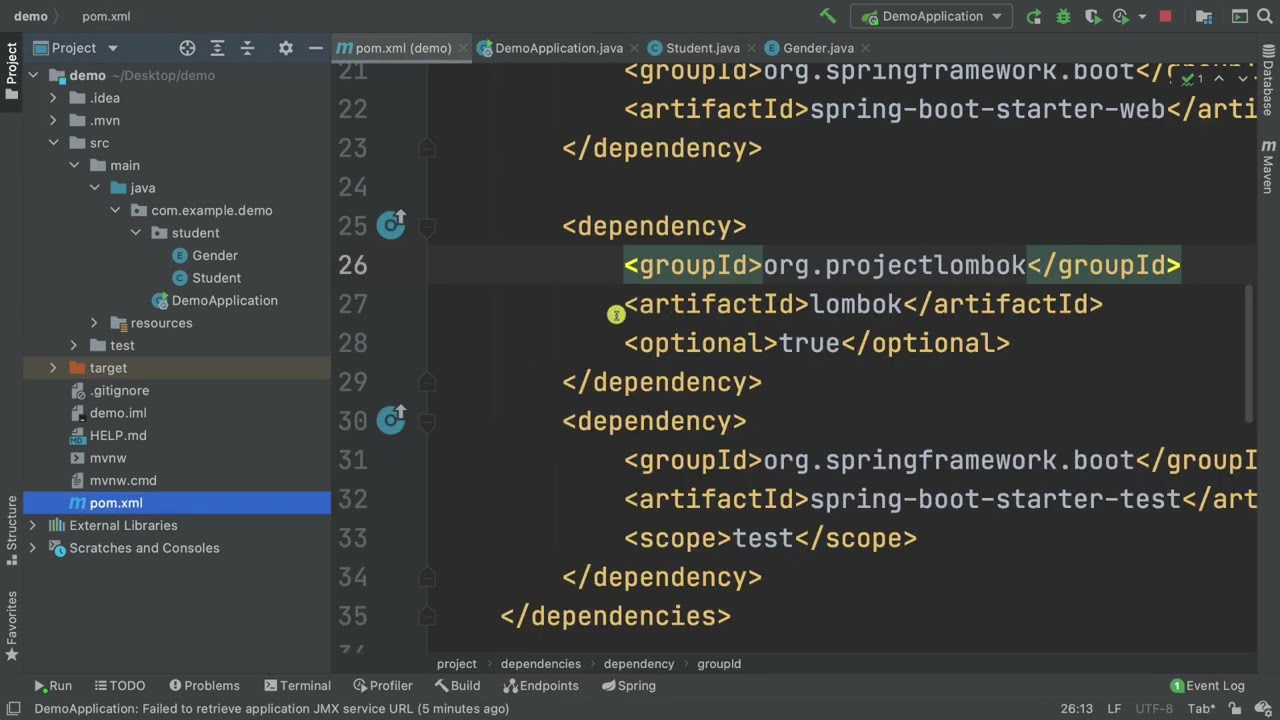Expand the .mvn folder
This screenshot has width=1280, height=720.
coord(53,121)
